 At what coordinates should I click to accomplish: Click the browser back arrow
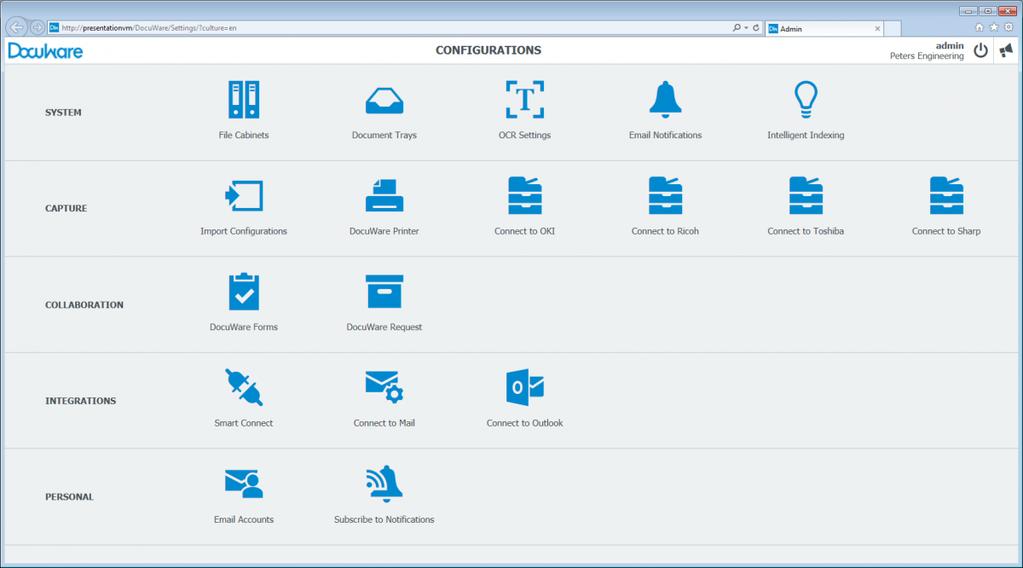click(x=16, y=27)
